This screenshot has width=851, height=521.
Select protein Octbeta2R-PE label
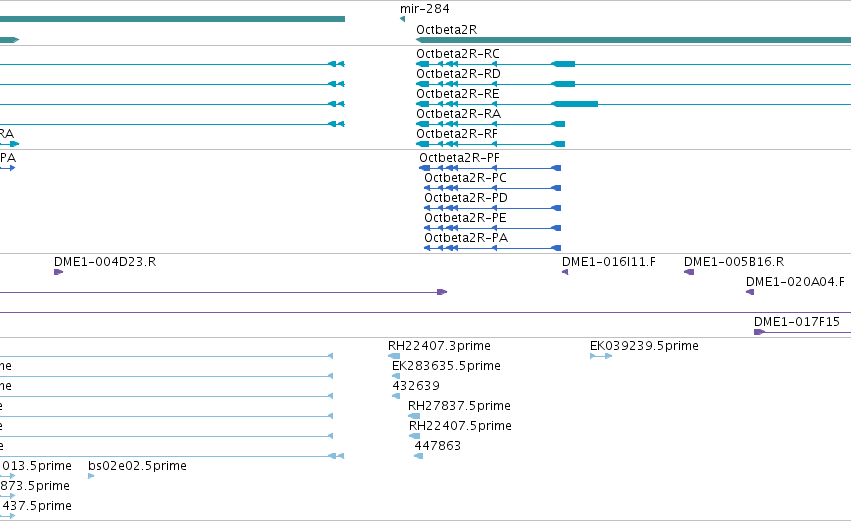pos(465,218)
